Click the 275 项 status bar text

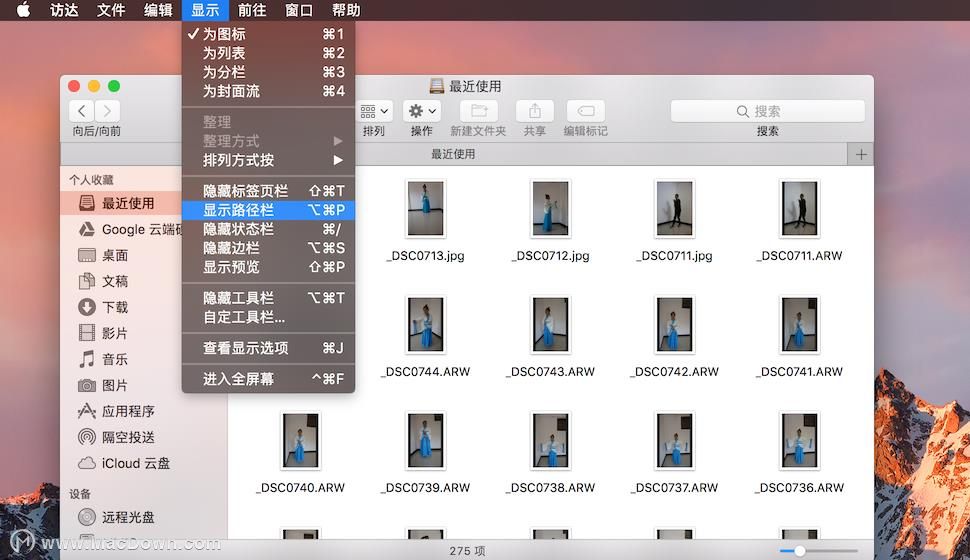click(x=467, y=551)
